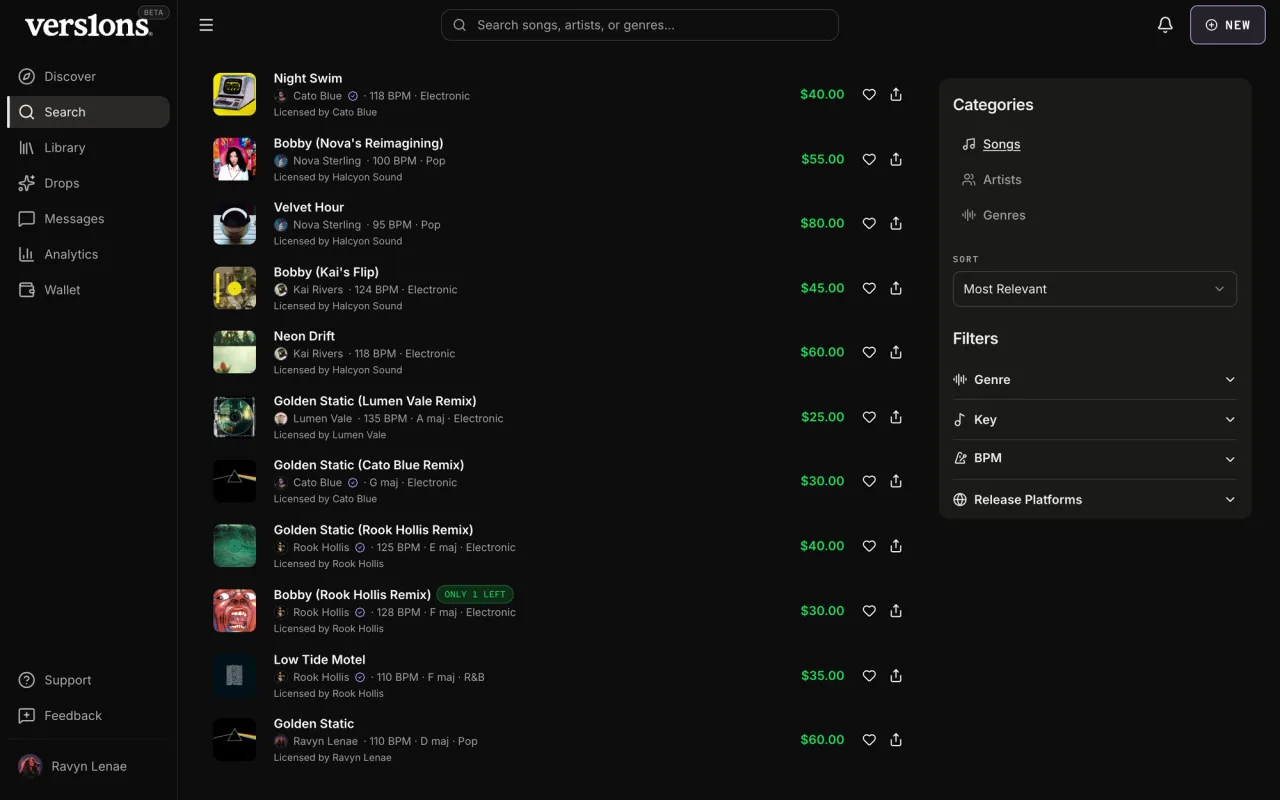
Task: Share Golden Static (Lumen Vale Remix)
Action: tap(896, 417)
